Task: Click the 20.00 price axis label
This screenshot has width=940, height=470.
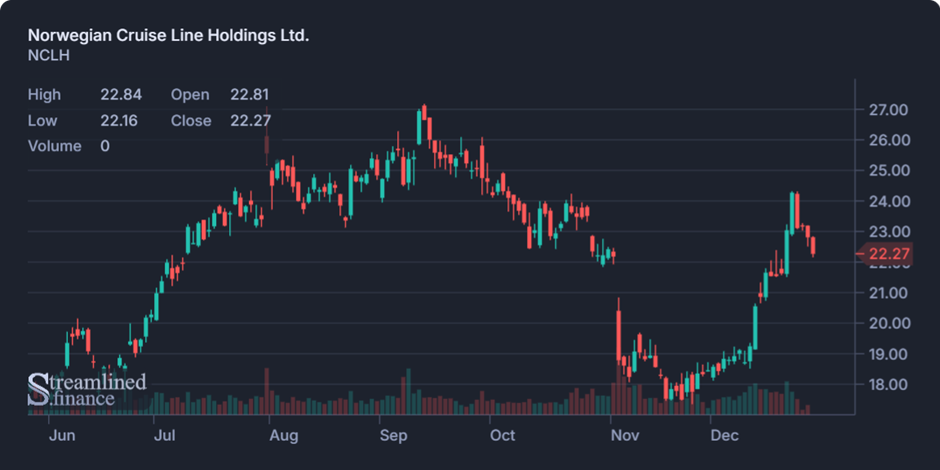Action: click(x=888, y=324)
